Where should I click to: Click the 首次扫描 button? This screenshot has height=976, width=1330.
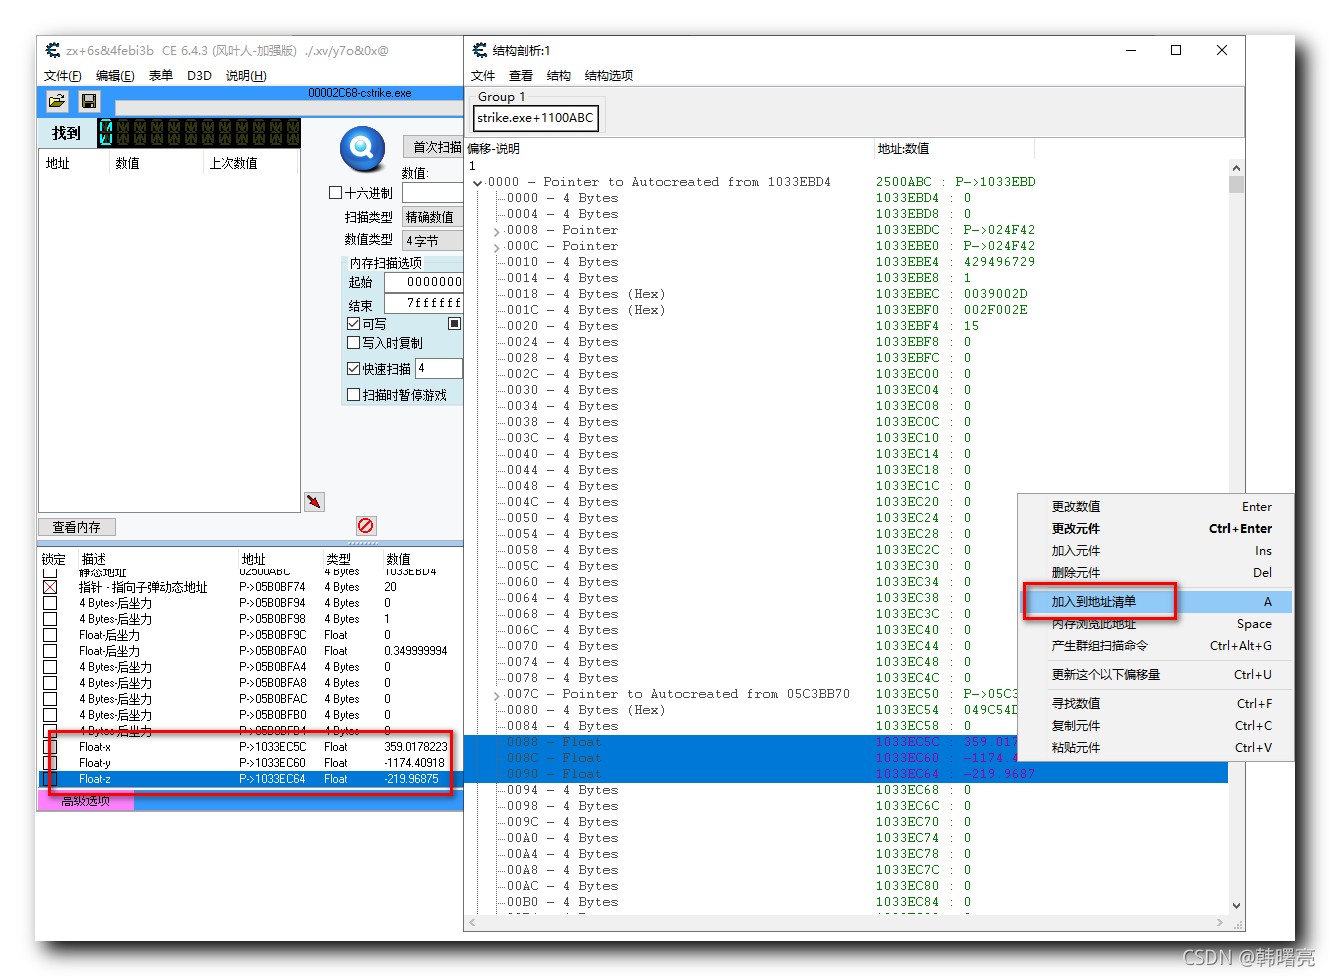pyautogui.click(x=434, y=147)
